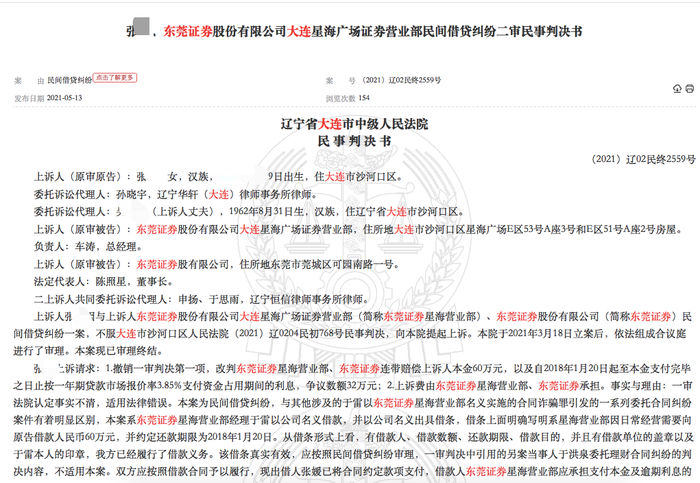The width and height of the screenshot is (700, 483).
Task: Click red 大连 in 辽宁华轩（大连）律师事务所
Action: (x=219, y=195)
